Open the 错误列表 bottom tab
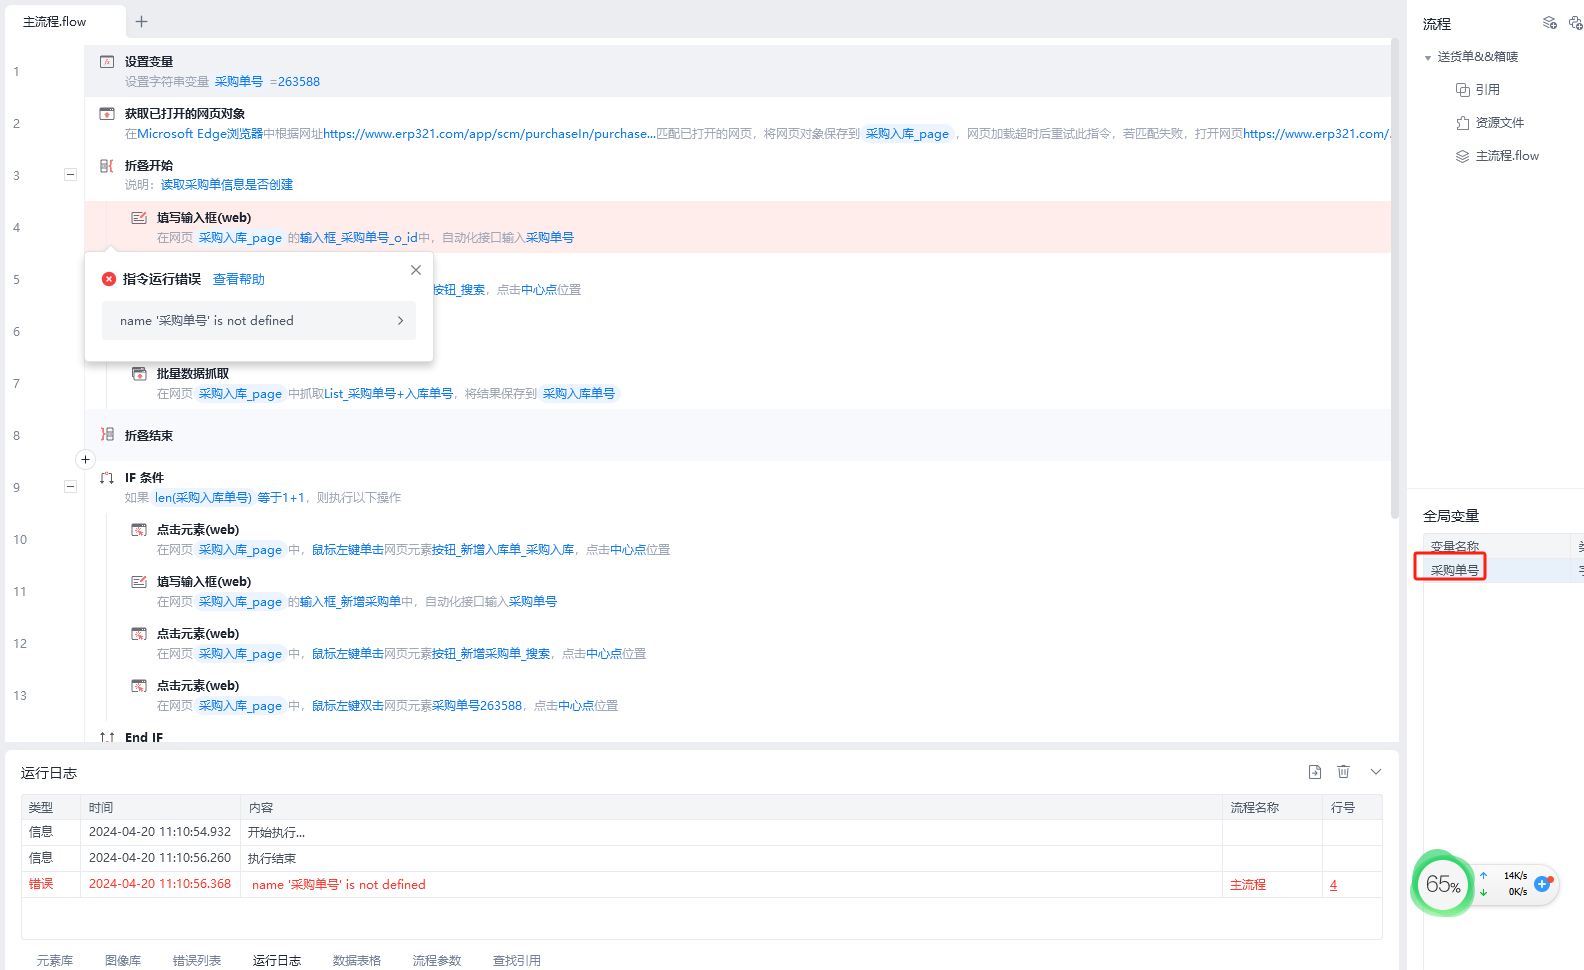1584x970 pixels. (197, 960)
